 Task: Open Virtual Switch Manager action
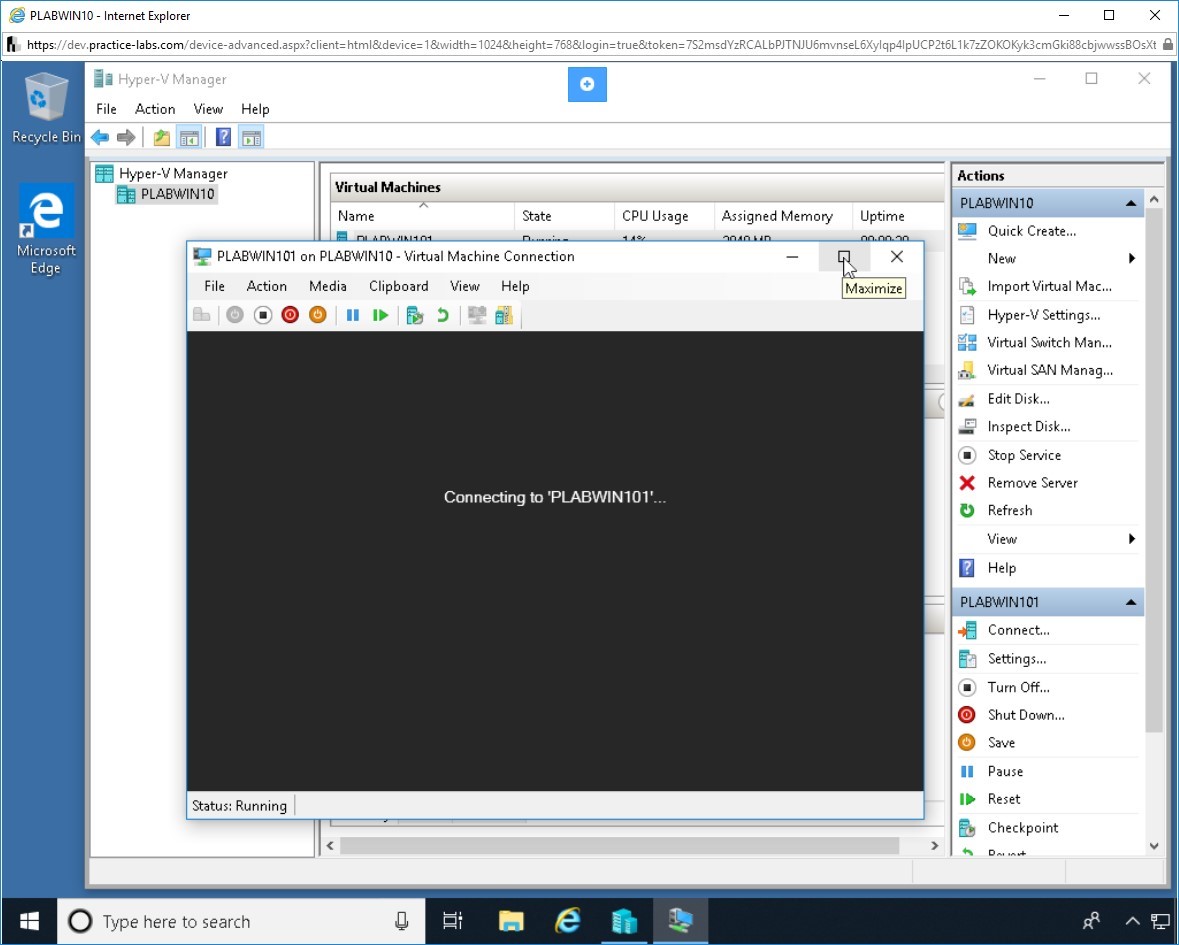(1049, 343)
